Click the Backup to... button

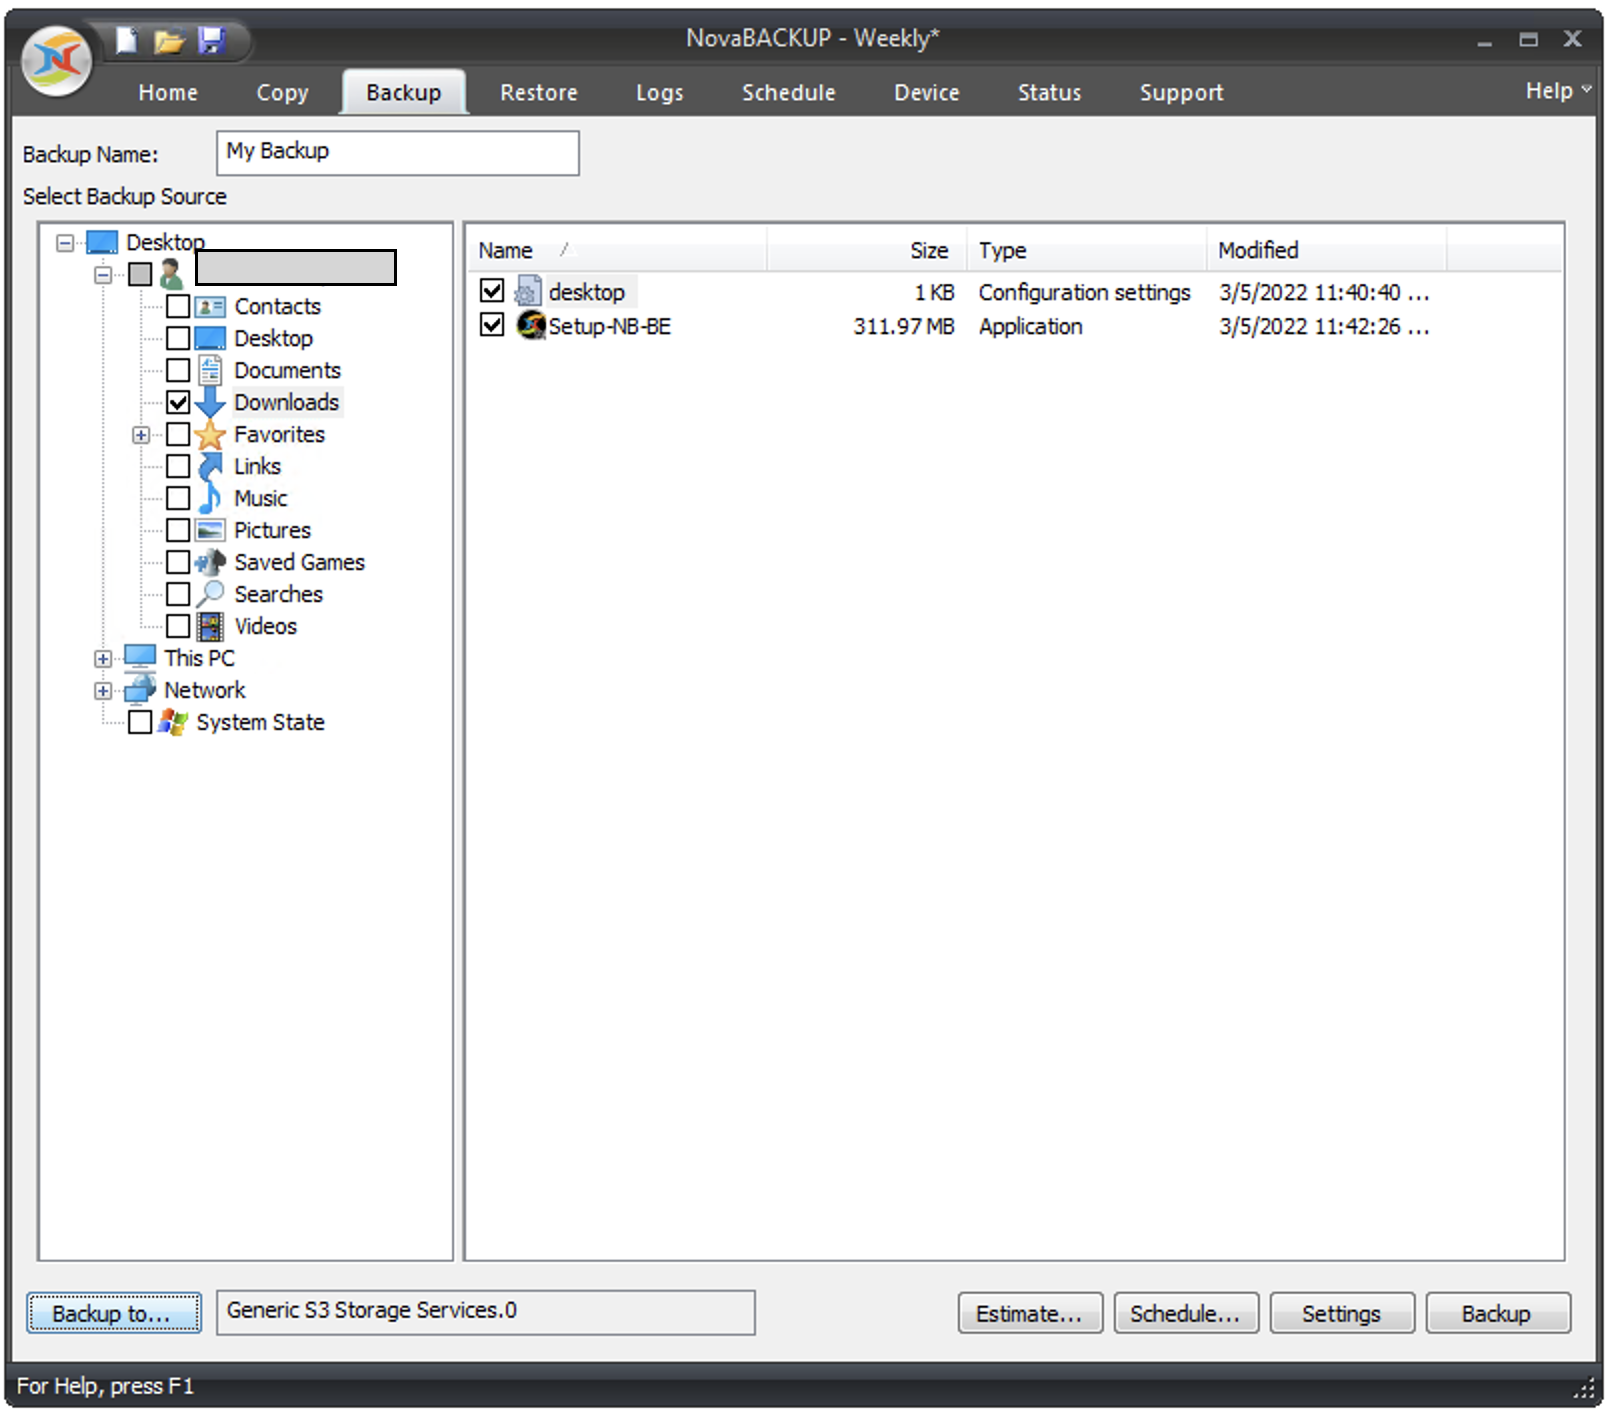coord(113,1313)
